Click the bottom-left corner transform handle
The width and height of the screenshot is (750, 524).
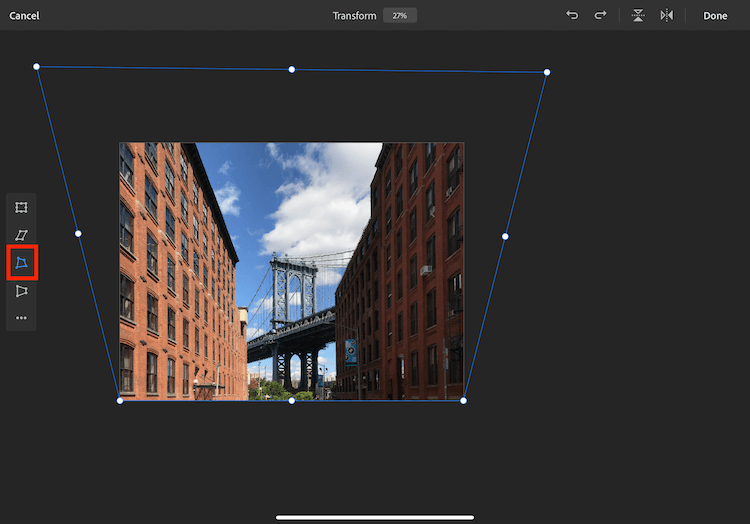120,401
